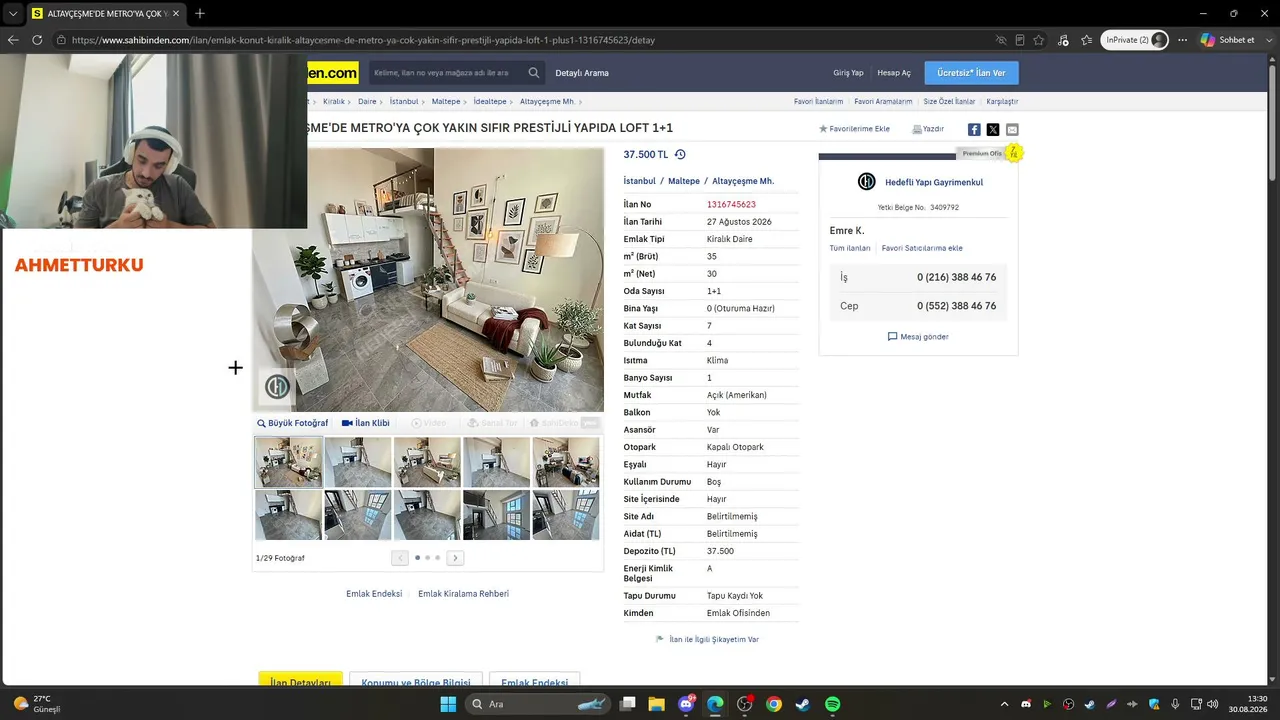This screenshot has height=720, width=1280.
Task: Show previous photo thumbnails page
Action: click(x=400, y=558)
